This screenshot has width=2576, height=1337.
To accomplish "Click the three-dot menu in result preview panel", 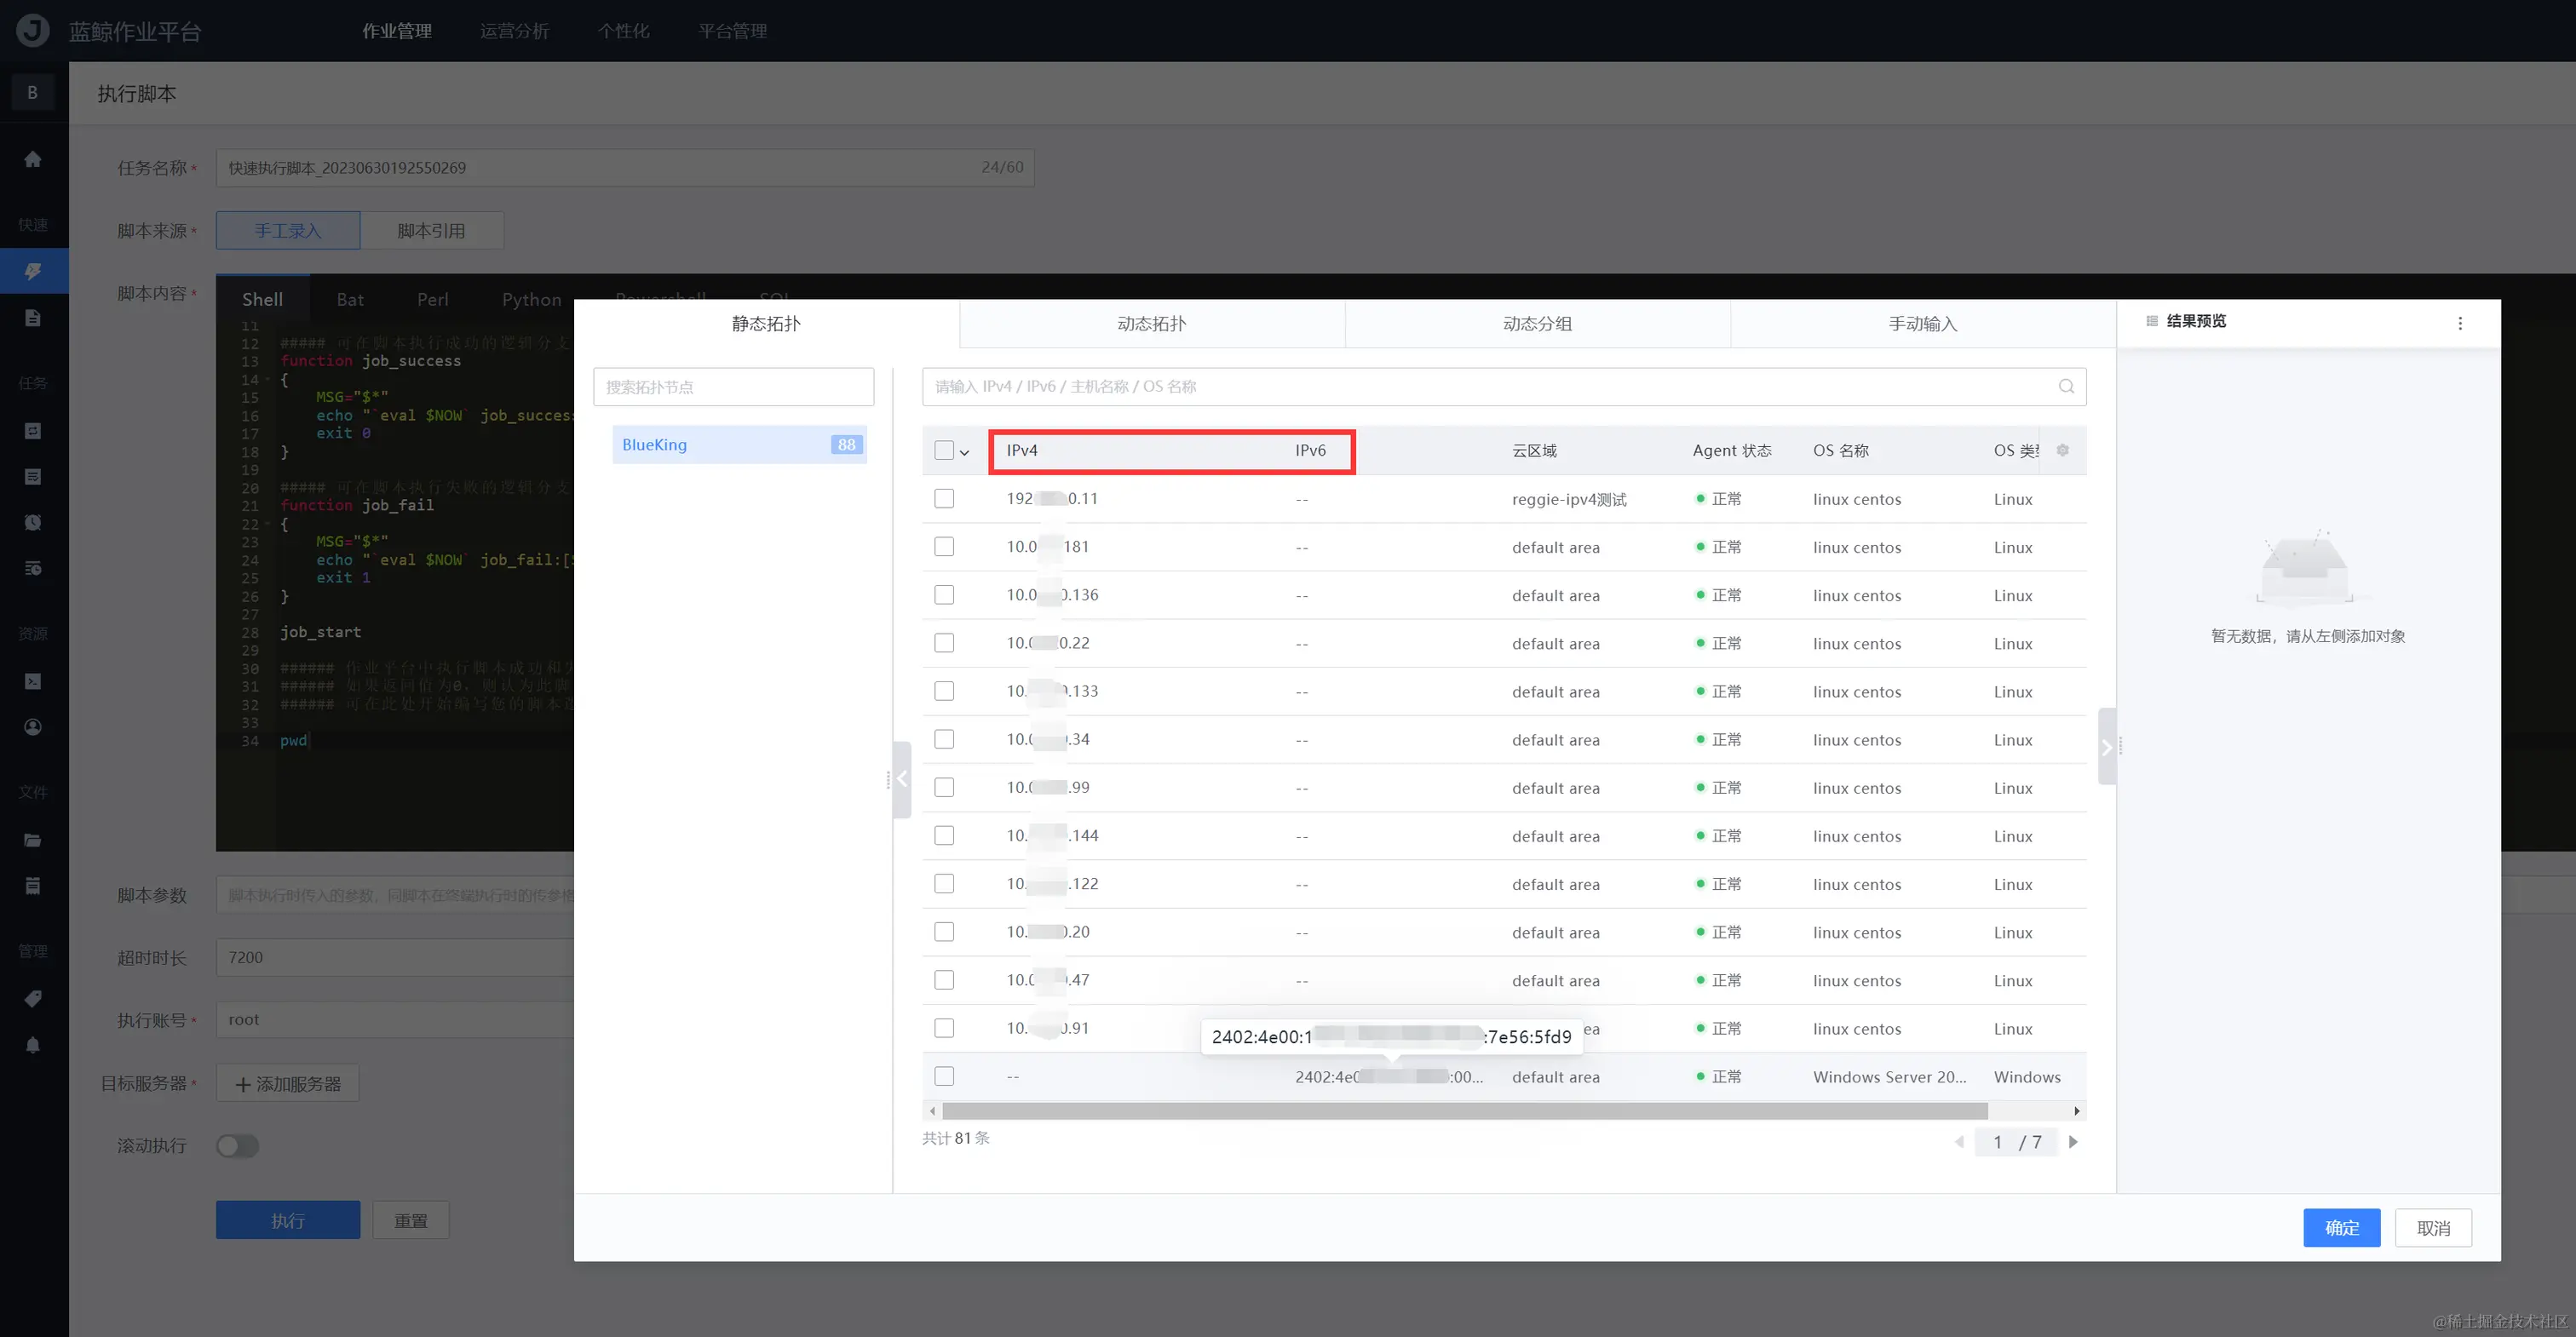I will [2460, 323].
